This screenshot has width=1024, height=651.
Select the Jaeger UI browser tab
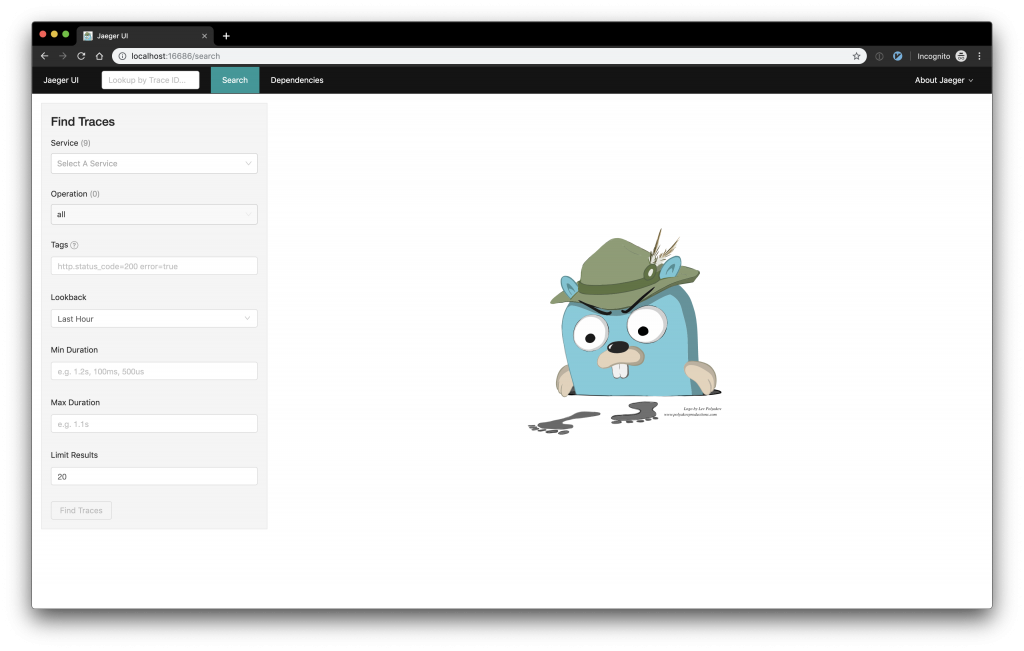coord(145,36)
